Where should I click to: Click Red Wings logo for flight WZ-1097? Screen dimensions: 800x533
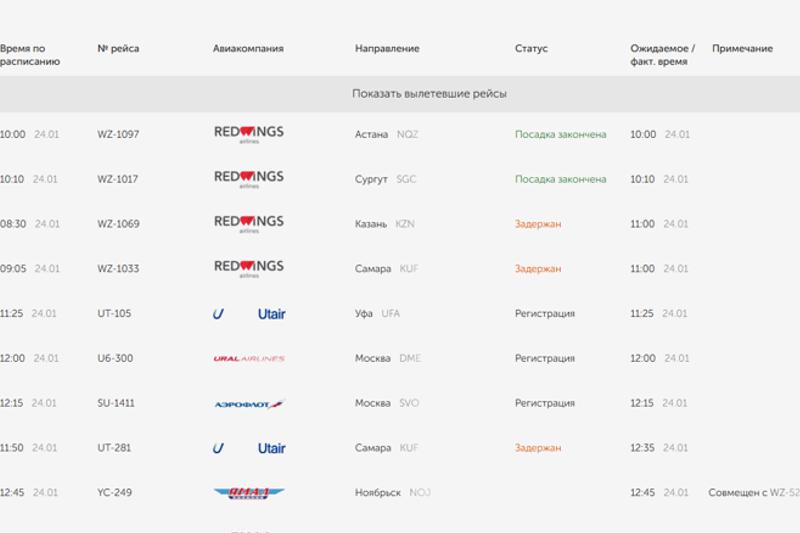pyautogui.click(x=248, y=134)
